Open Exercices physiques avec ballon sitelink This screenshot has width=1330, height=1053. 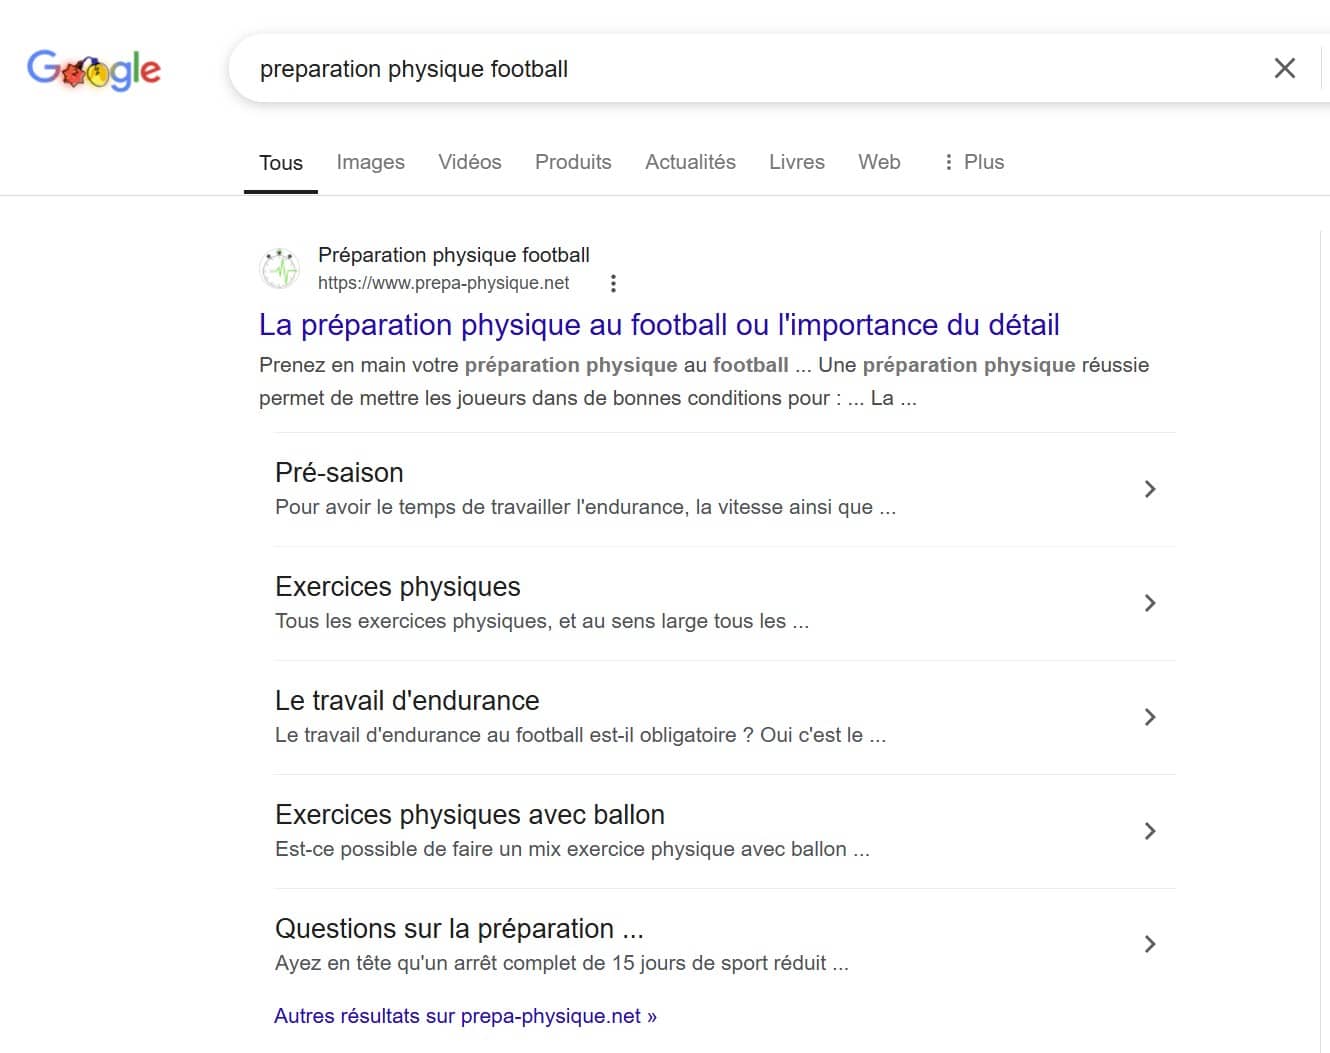pos(470,814)
